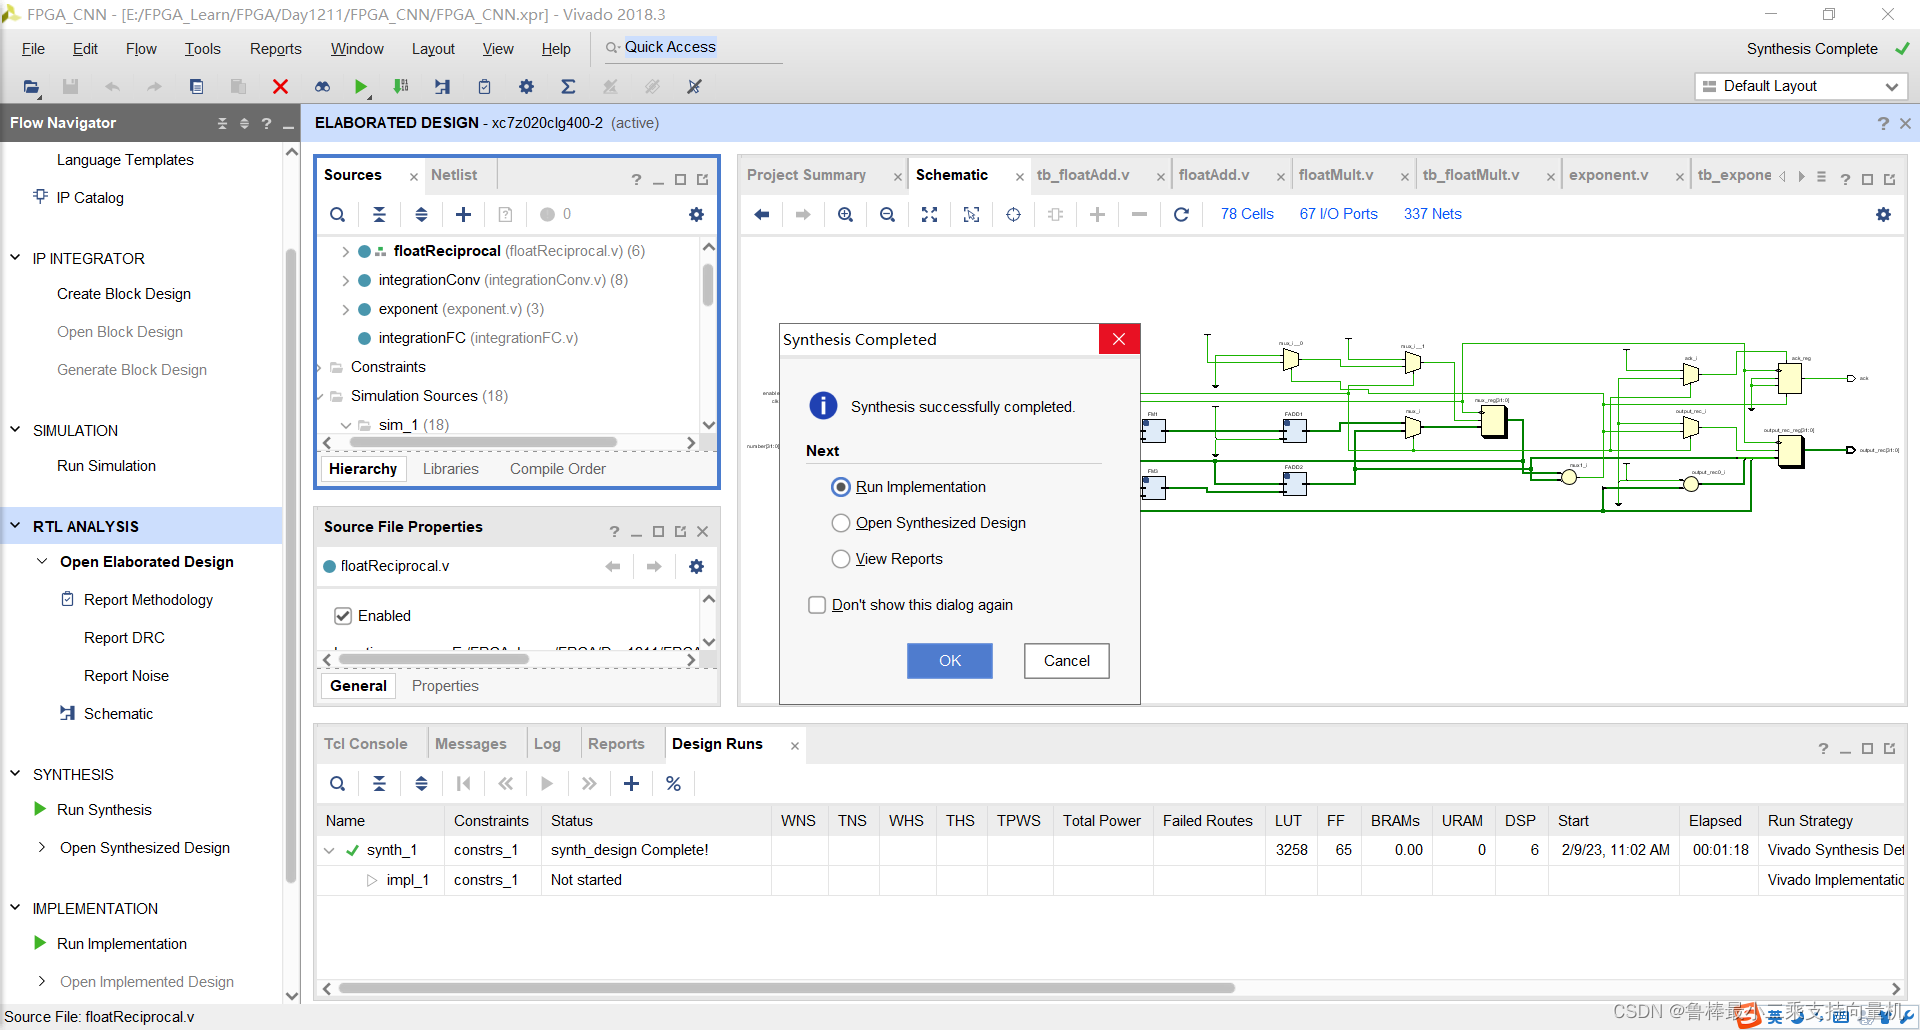Collapse SIMULATION section in Flow Navigator
1920x1030 pixels.
15,430
